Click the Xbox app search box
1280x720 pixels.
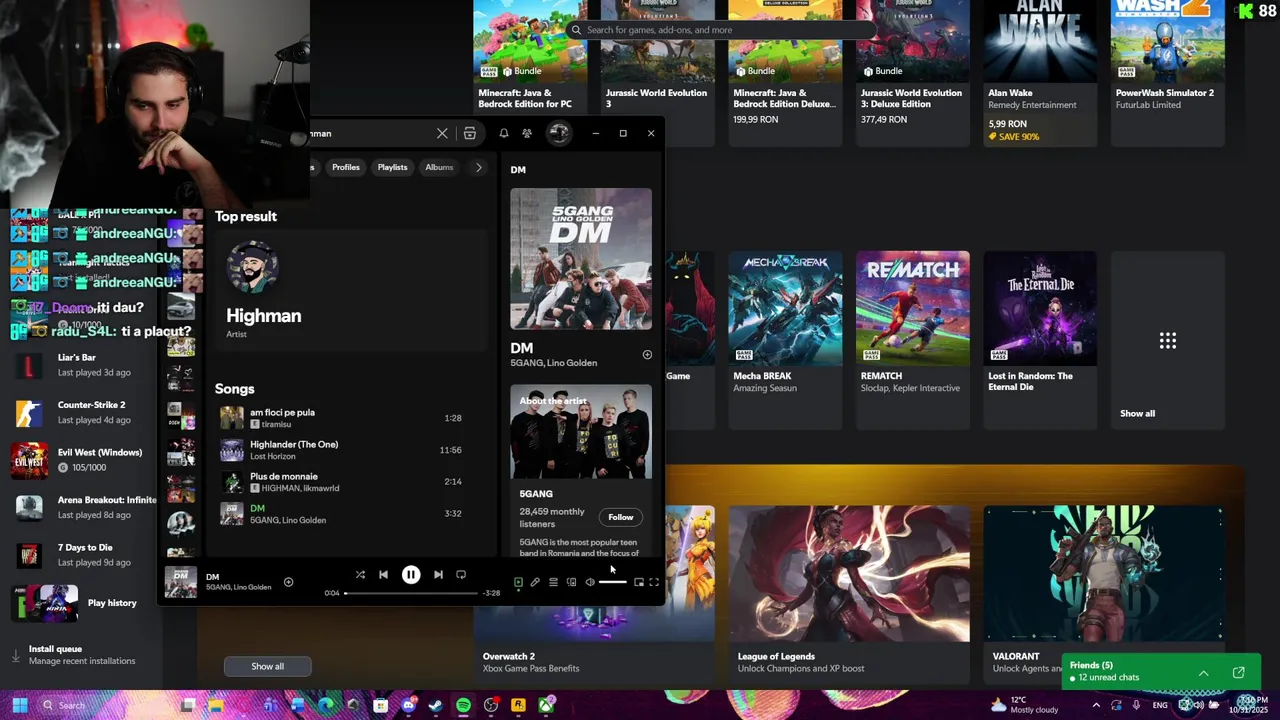pyautogui.click(x=721, y=30)
